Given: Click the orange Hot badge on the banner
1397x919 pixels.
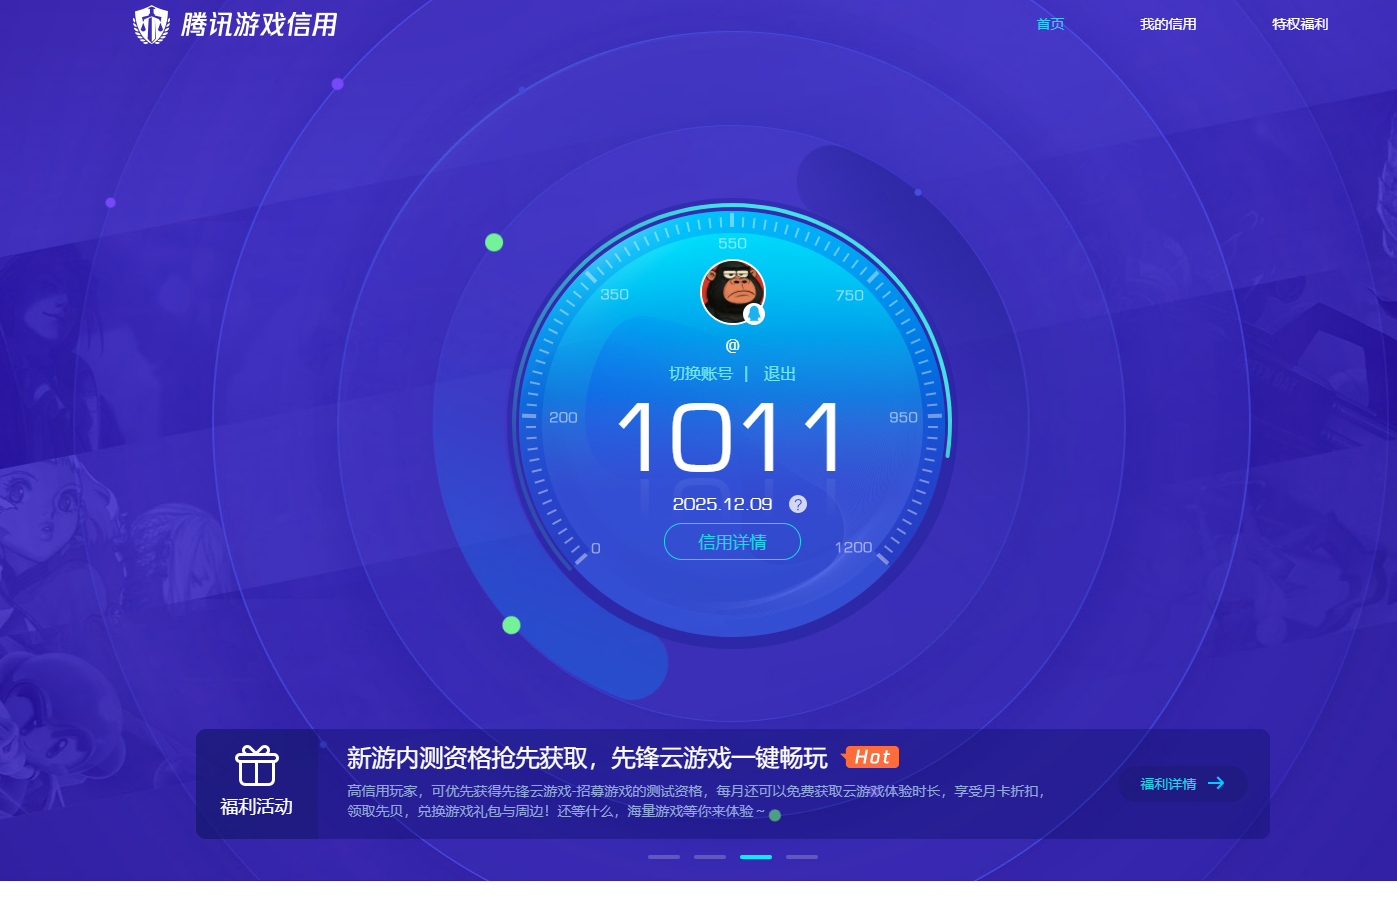Looking at the screenshot, I should click(871, 757).
